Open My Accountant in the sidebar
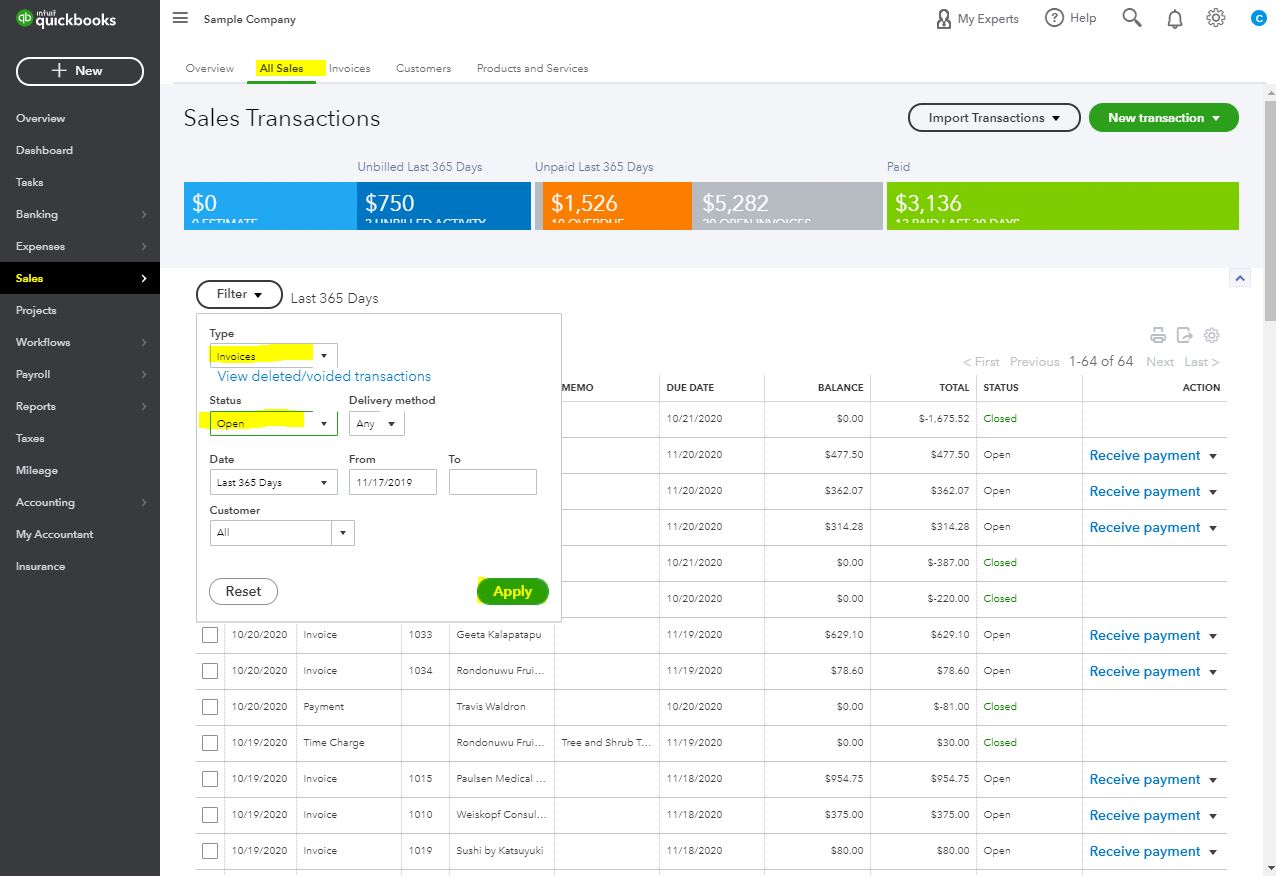Viewport: 1276px width, 876px height. pyautogui.click(x=80, y=534)
